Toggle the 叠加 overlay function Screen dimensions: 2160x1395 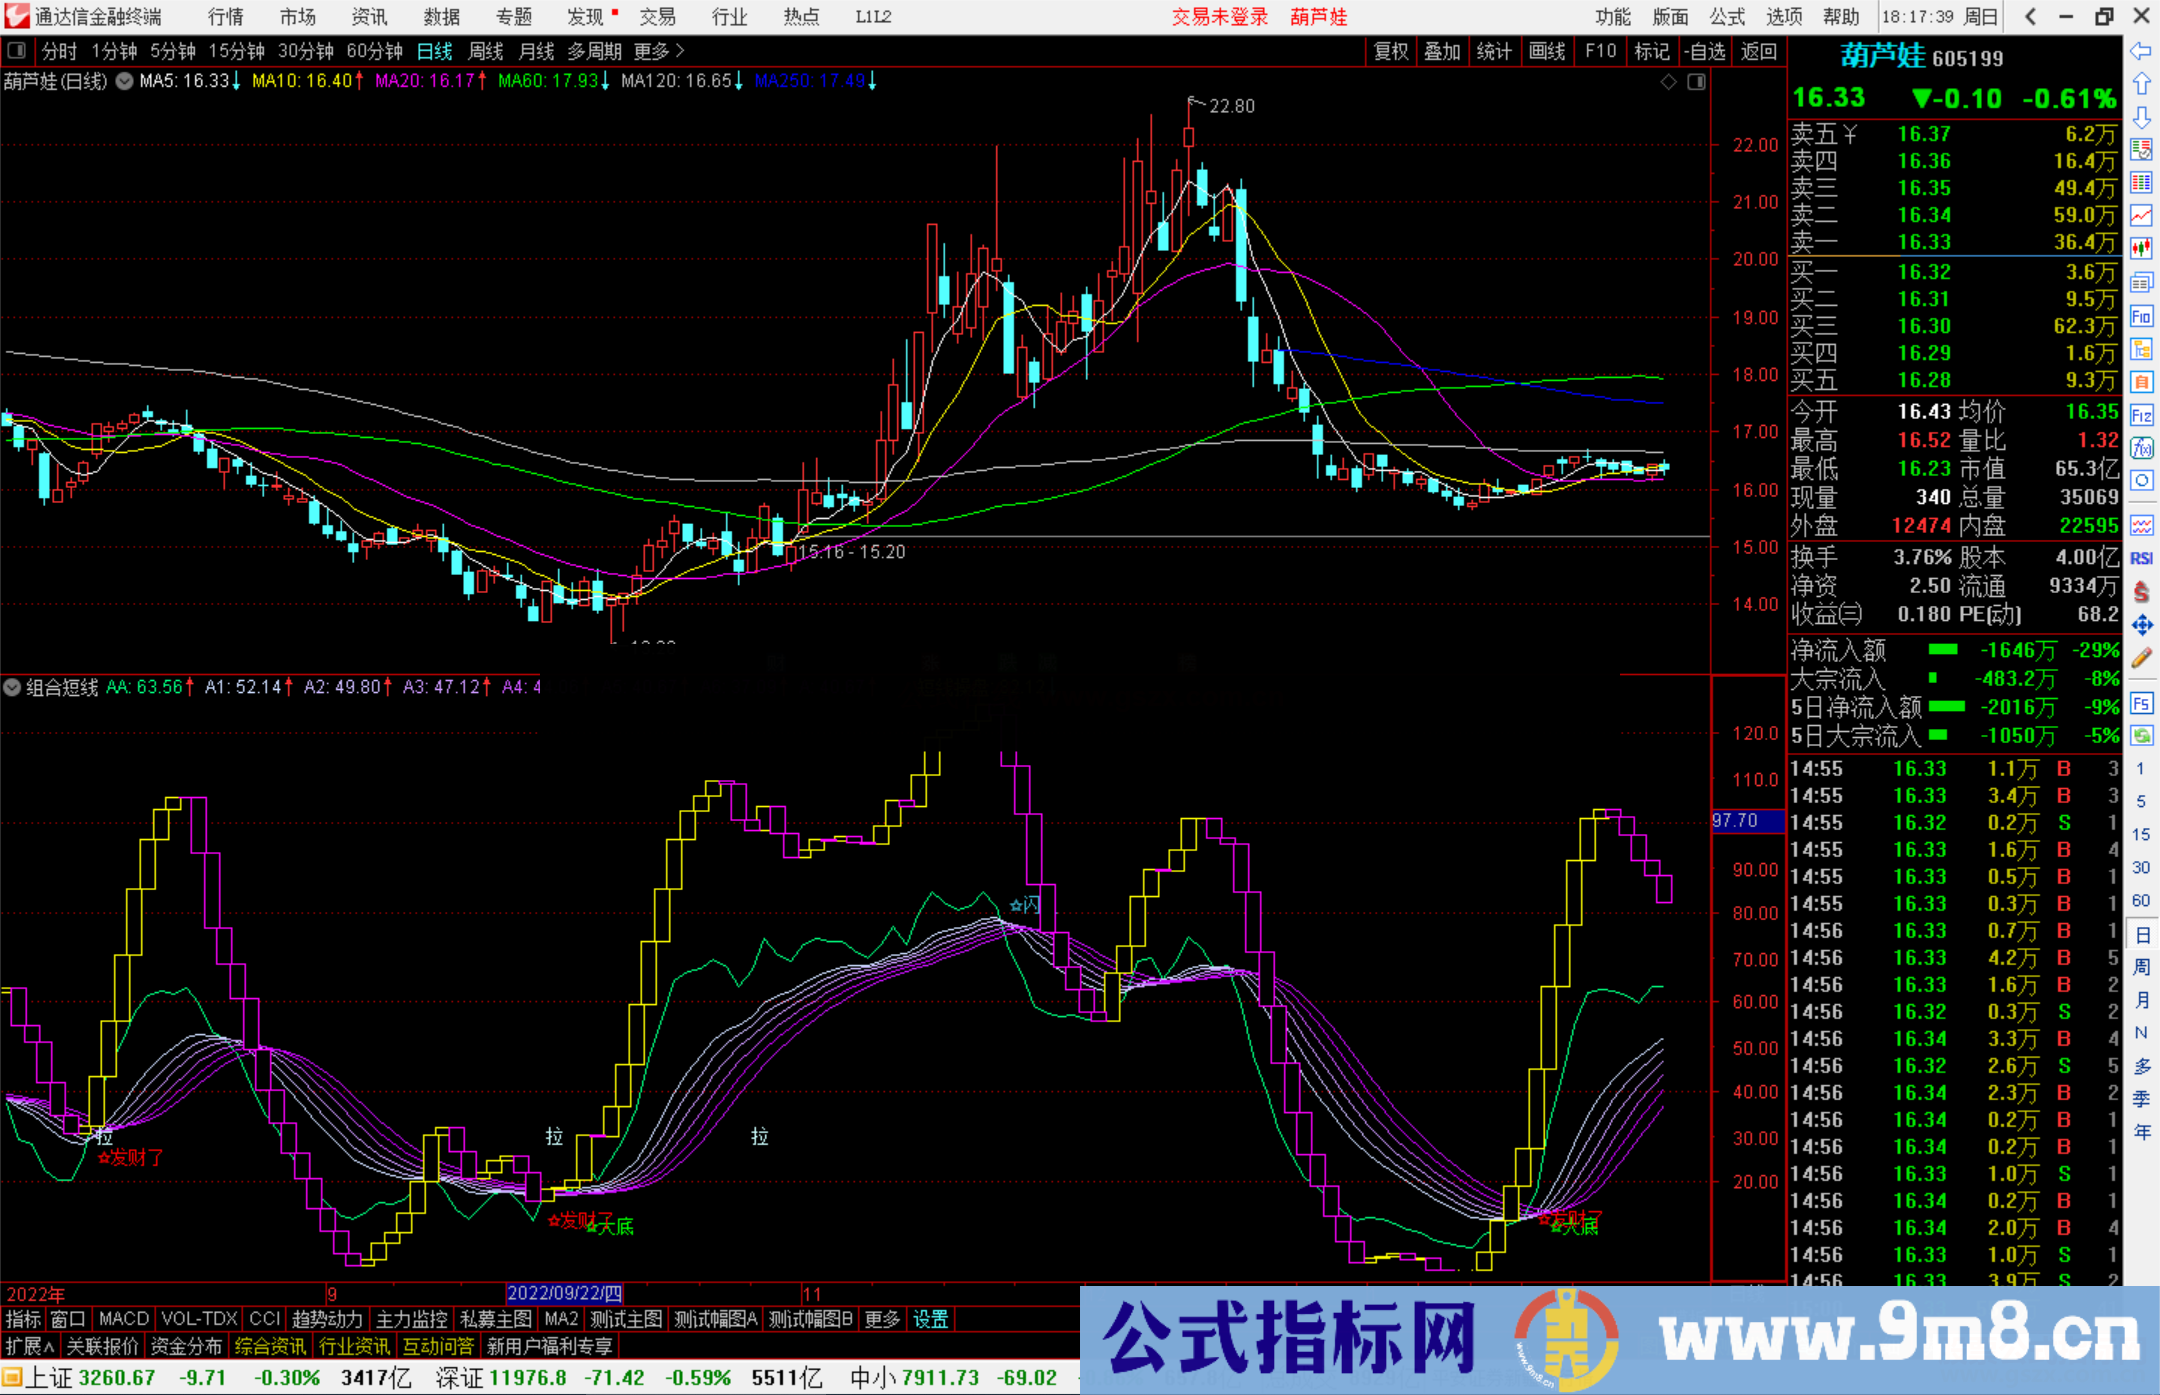point(1443,51)
